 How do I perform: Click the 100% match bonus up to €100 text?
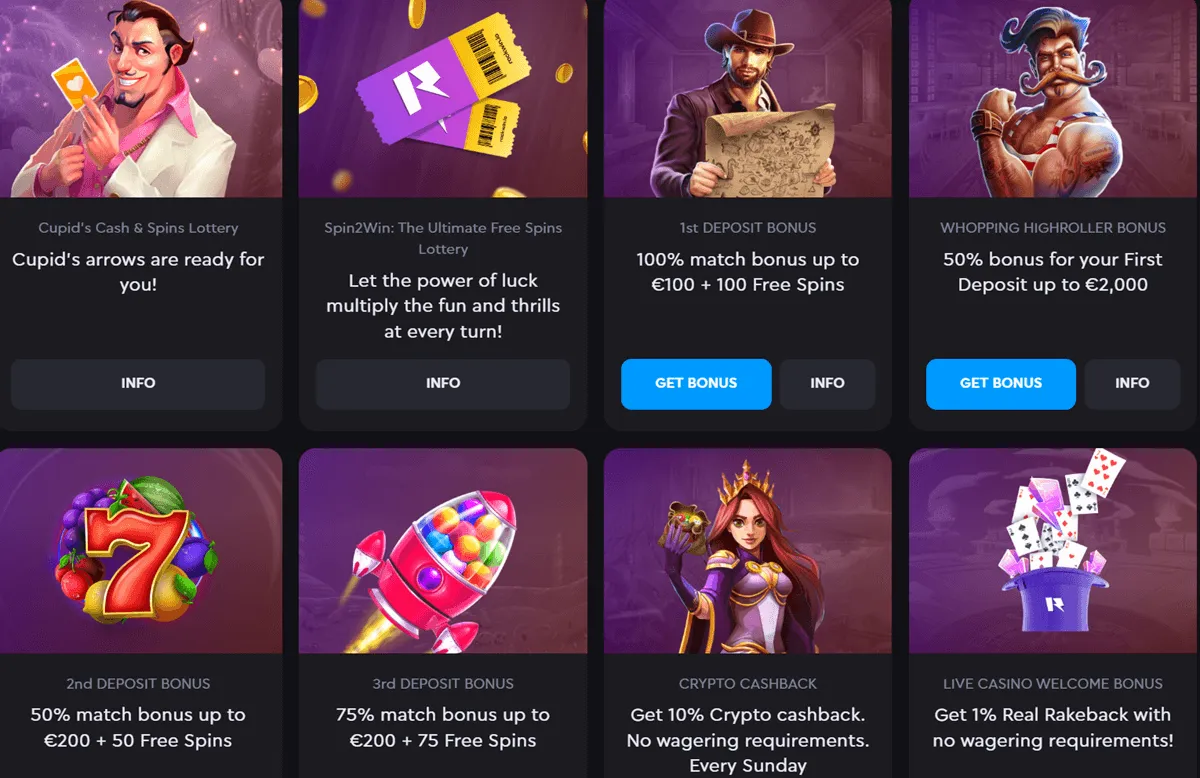coord(748,272)
